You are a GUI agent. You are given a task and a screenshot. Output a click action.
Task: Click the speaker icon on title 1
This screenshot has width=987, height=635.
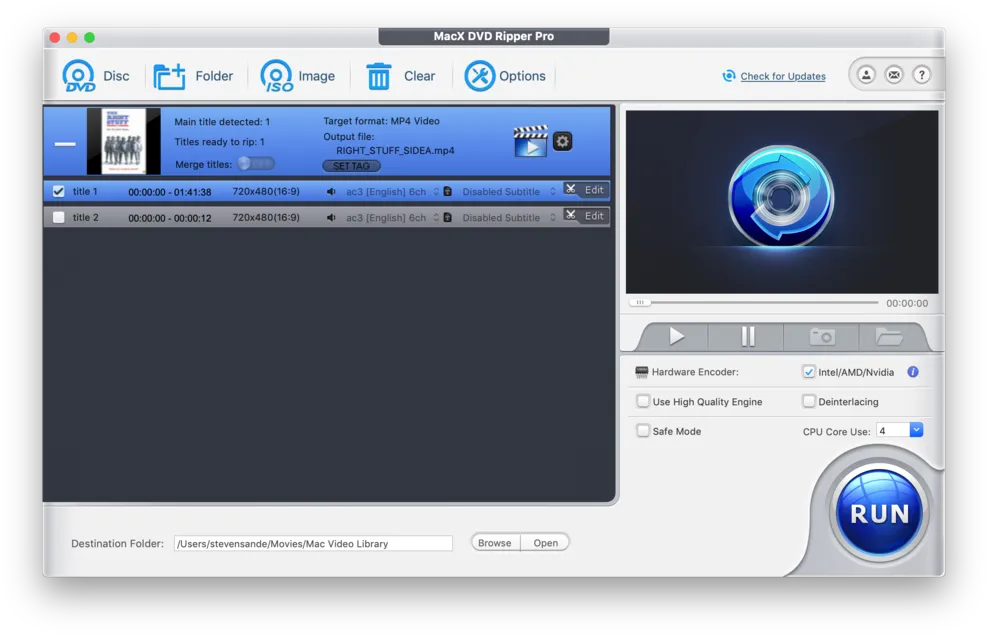[331, 191]
